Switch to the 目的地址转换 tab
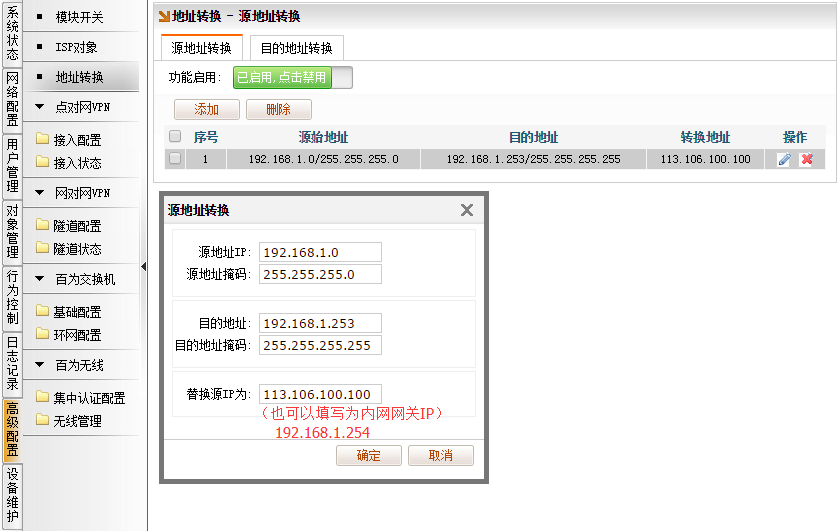The height and width of the screenshot is (531, 839). click(x=296, y=48)
